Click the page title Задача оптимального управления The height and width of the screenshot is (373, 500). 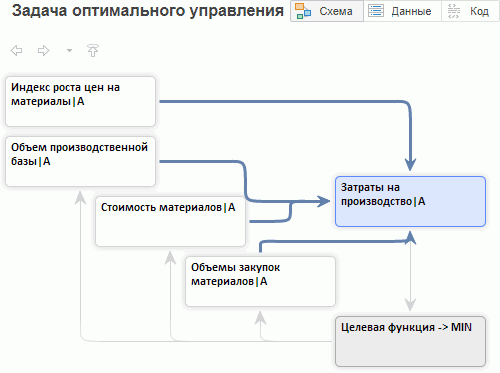(148, 11)
